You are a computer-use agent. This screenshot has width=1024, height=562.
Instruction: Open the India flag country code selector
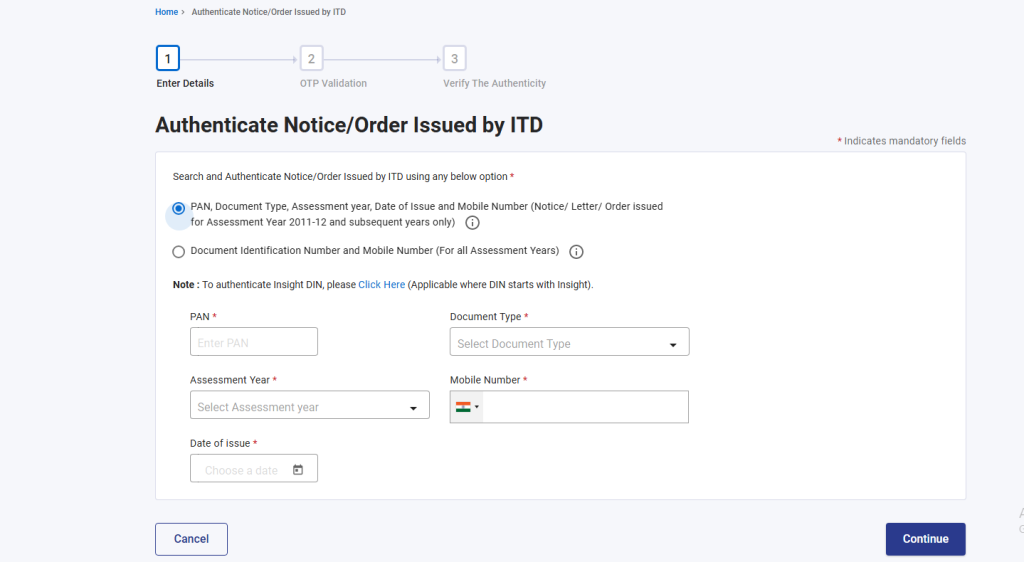[467, 407]
